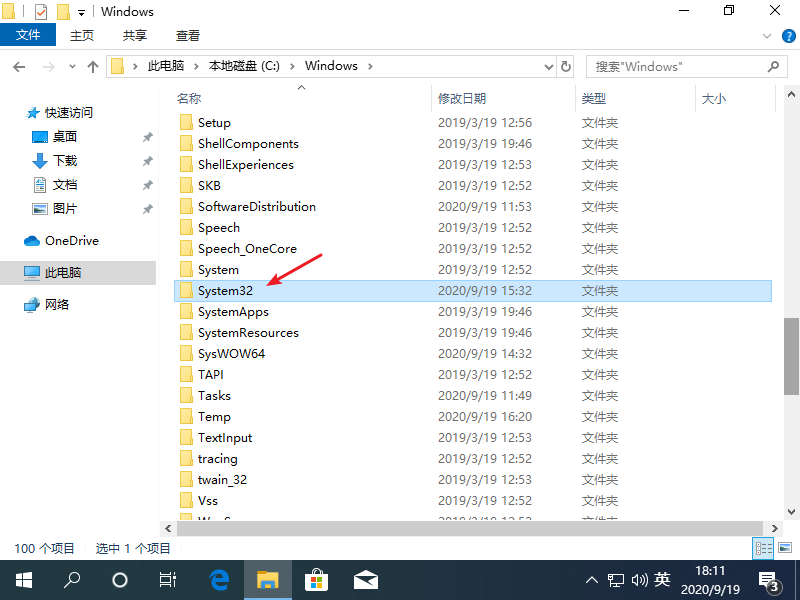Open Cortana circle on the taskbar

click(x=120, y=580)
